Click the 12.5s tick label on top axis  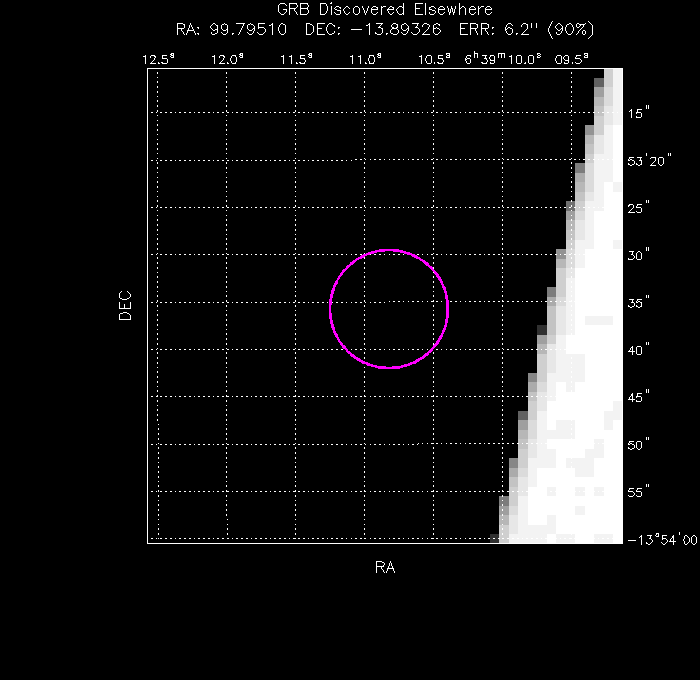[x=158, y=59]
